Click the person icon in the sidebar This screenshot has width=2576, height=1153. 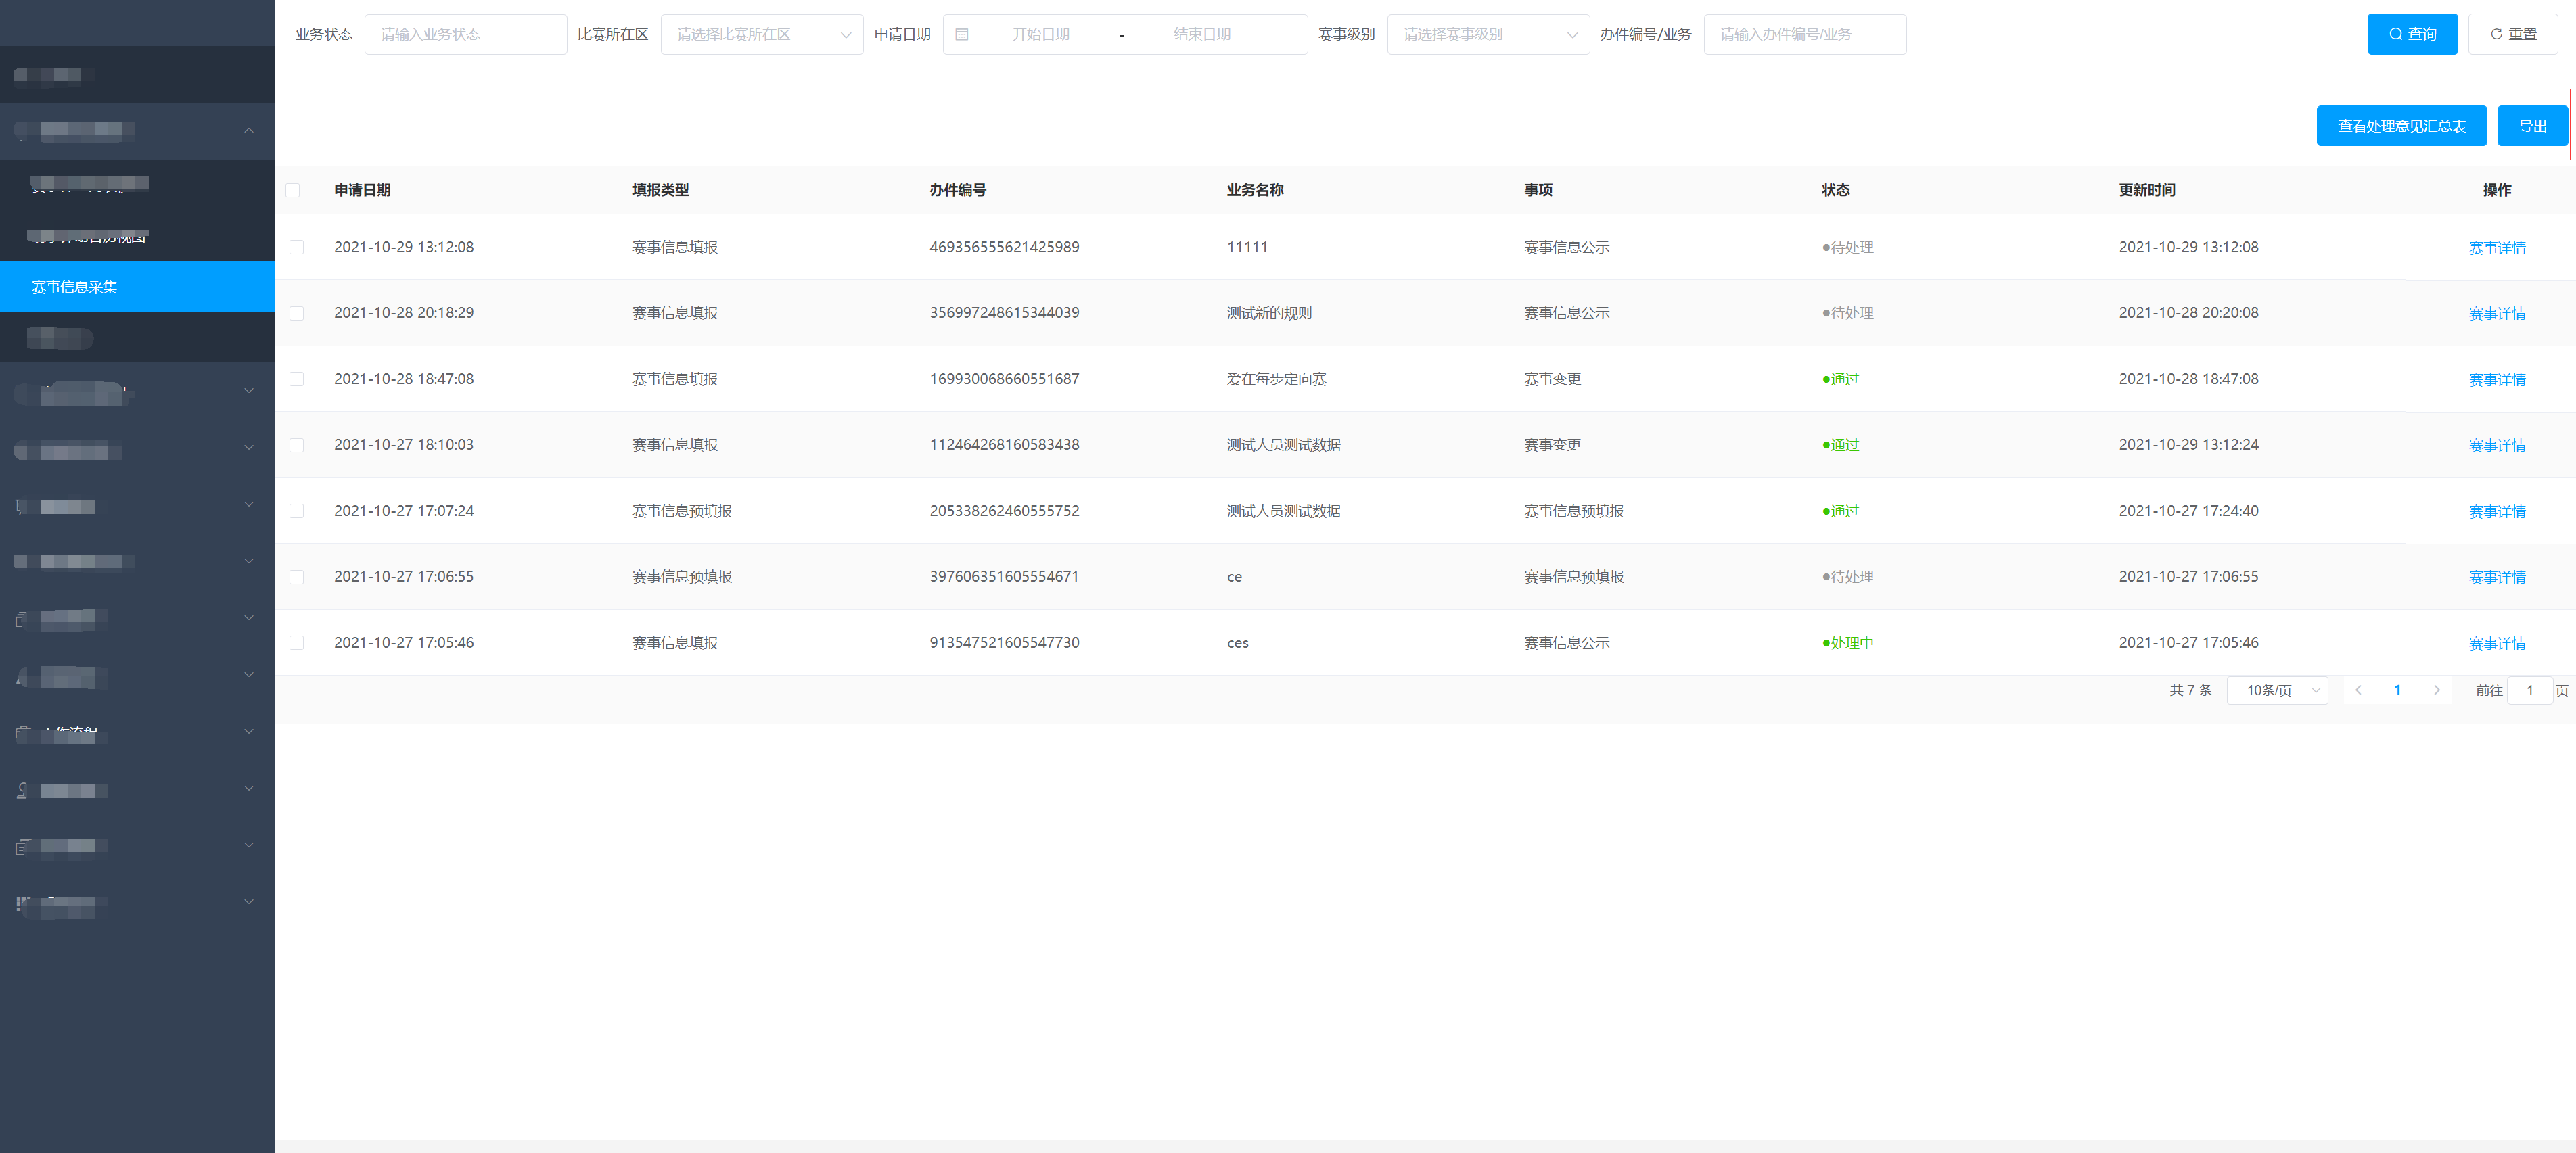tap(22, 790)
